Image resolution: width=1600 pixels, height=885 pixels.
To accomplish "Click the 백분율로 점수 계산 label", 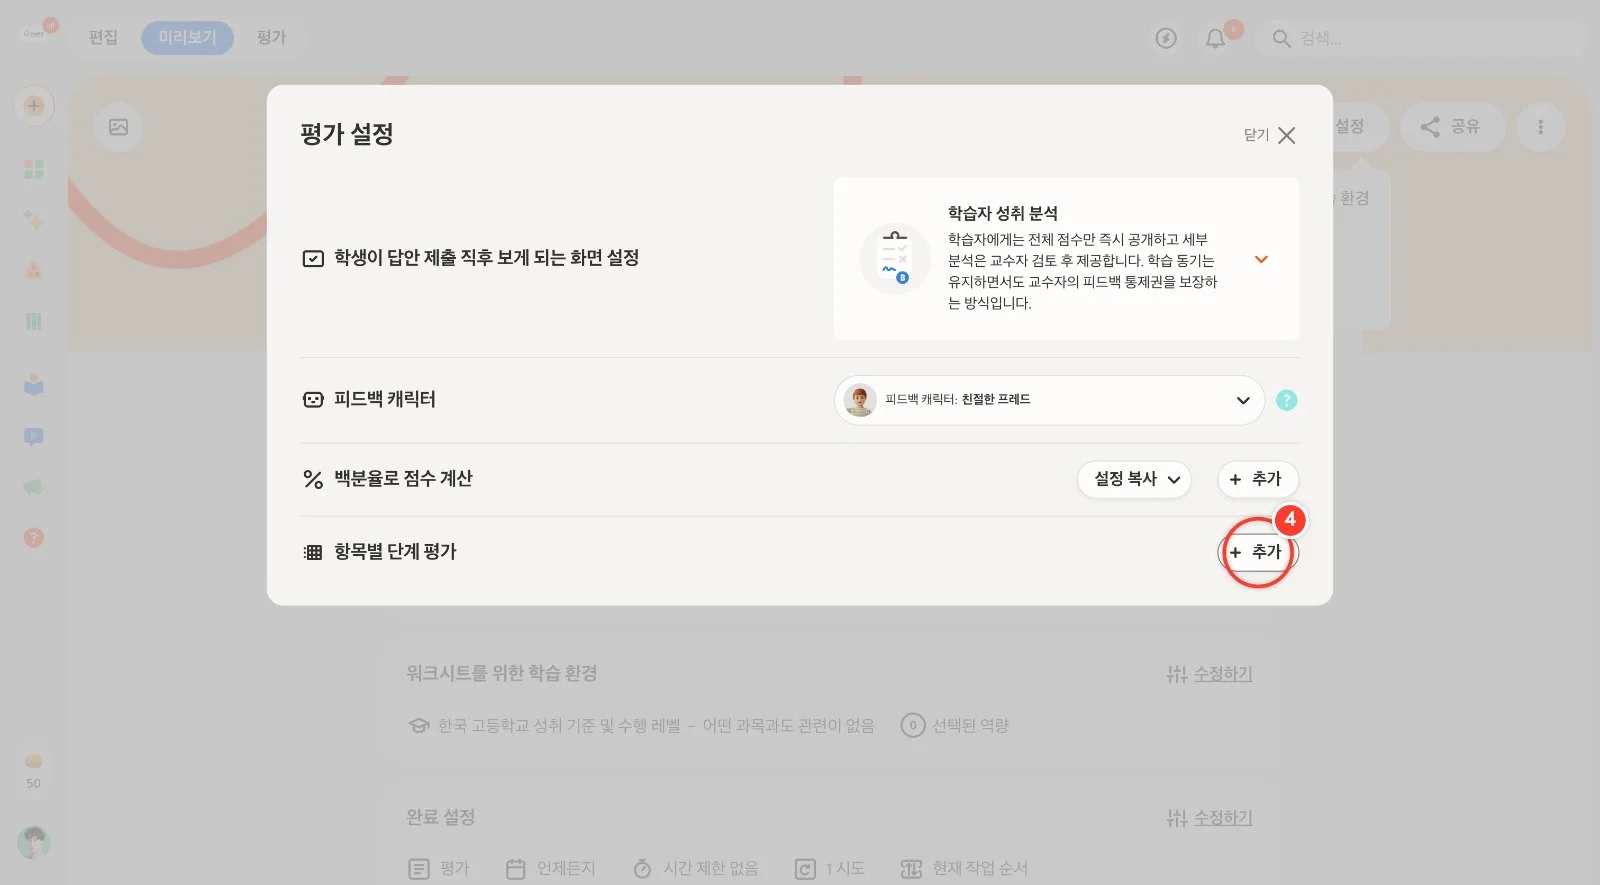I will coord(403,478).
